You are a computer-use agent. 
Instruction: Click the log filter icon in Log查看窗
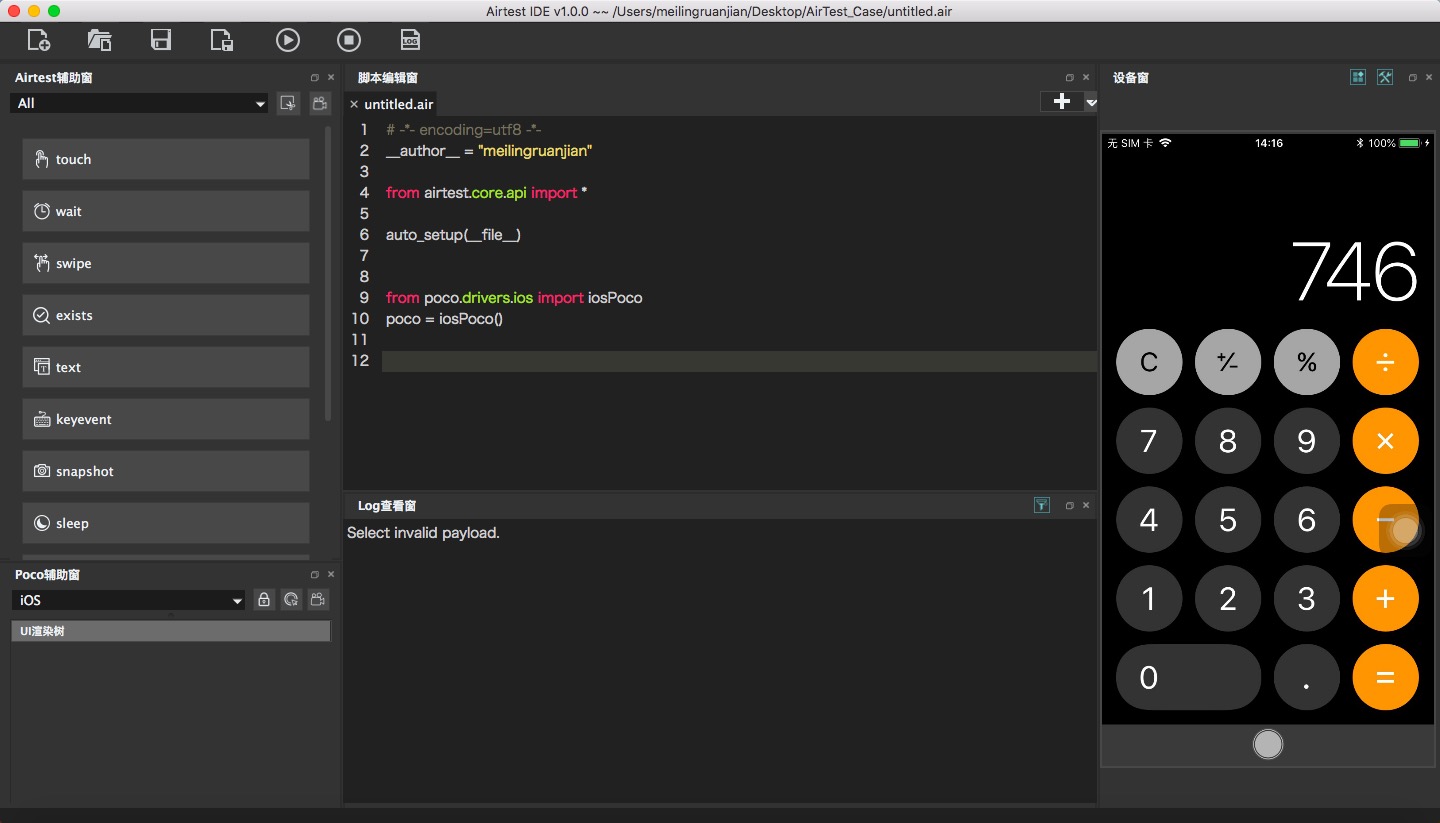[x=1042, y=505]
